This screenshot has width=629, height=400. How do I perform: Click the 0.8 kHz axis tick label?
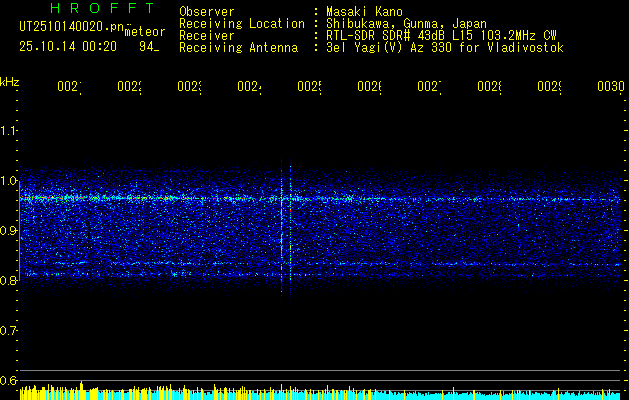[8, 280]
